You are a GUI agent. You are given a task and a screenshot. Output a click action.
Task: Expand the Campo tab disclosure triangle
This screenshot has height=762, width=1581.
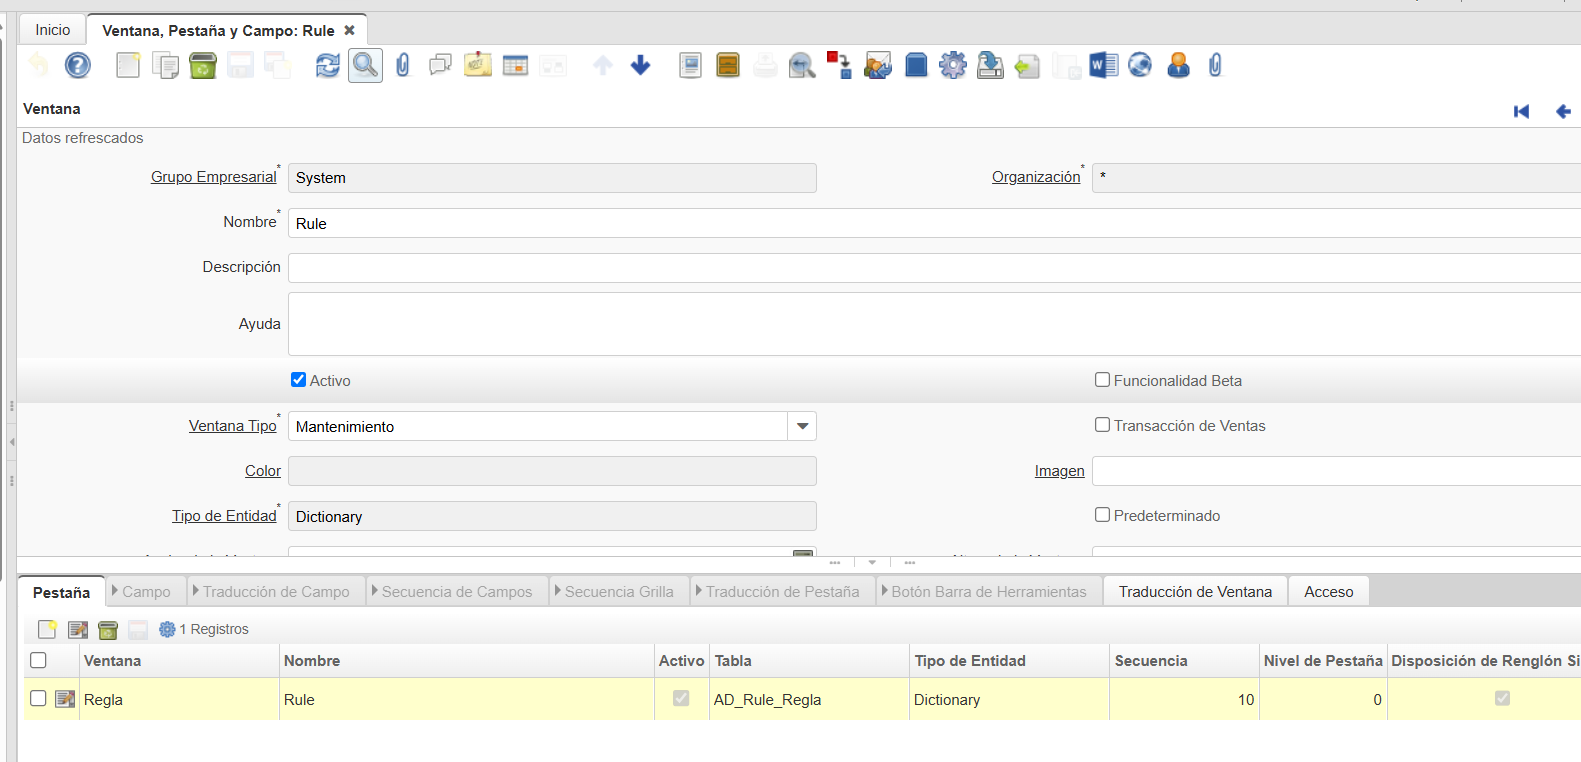115,591
